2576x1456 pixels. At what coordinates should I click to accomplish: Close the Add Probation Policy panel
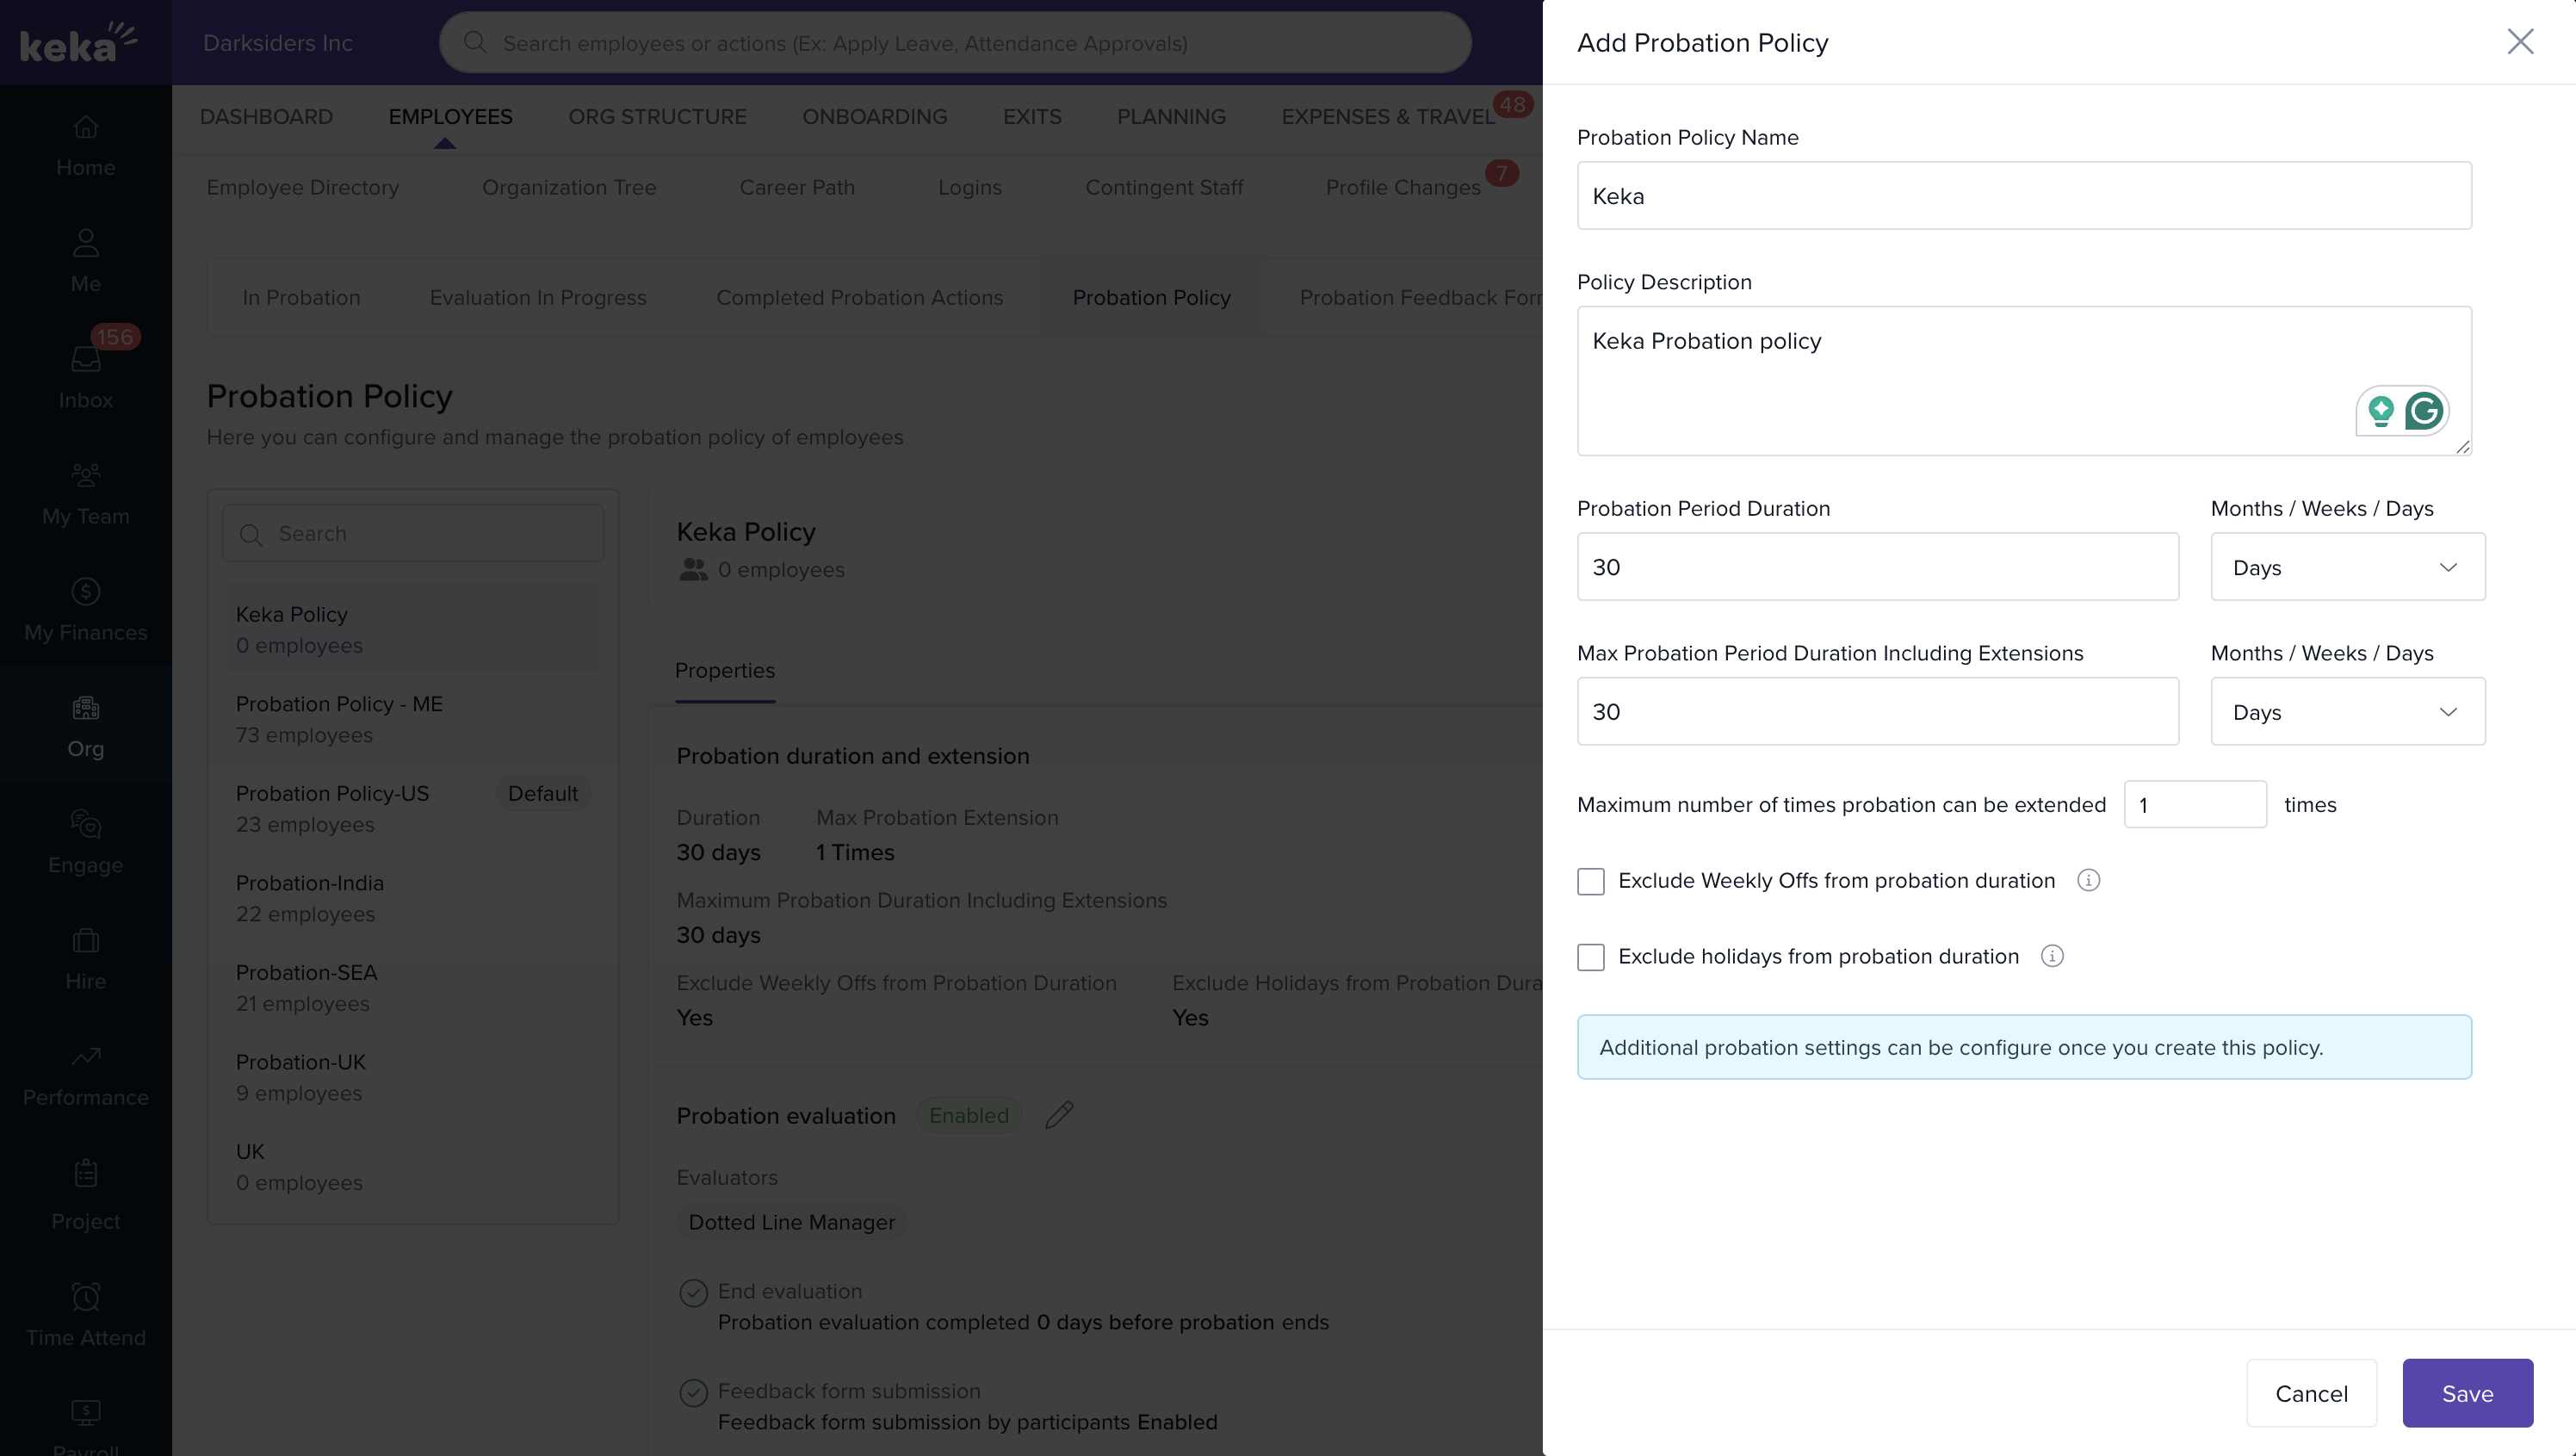coord(2520,42)
